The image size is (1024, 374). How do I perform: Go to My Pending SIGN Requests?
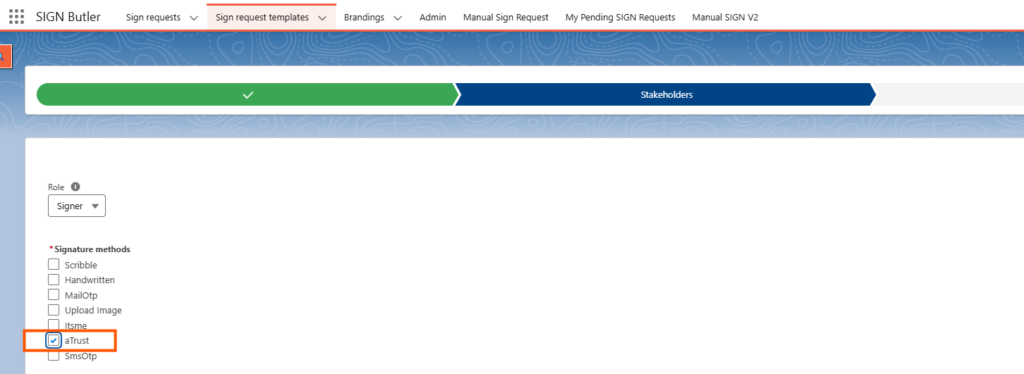pos(620,18)
